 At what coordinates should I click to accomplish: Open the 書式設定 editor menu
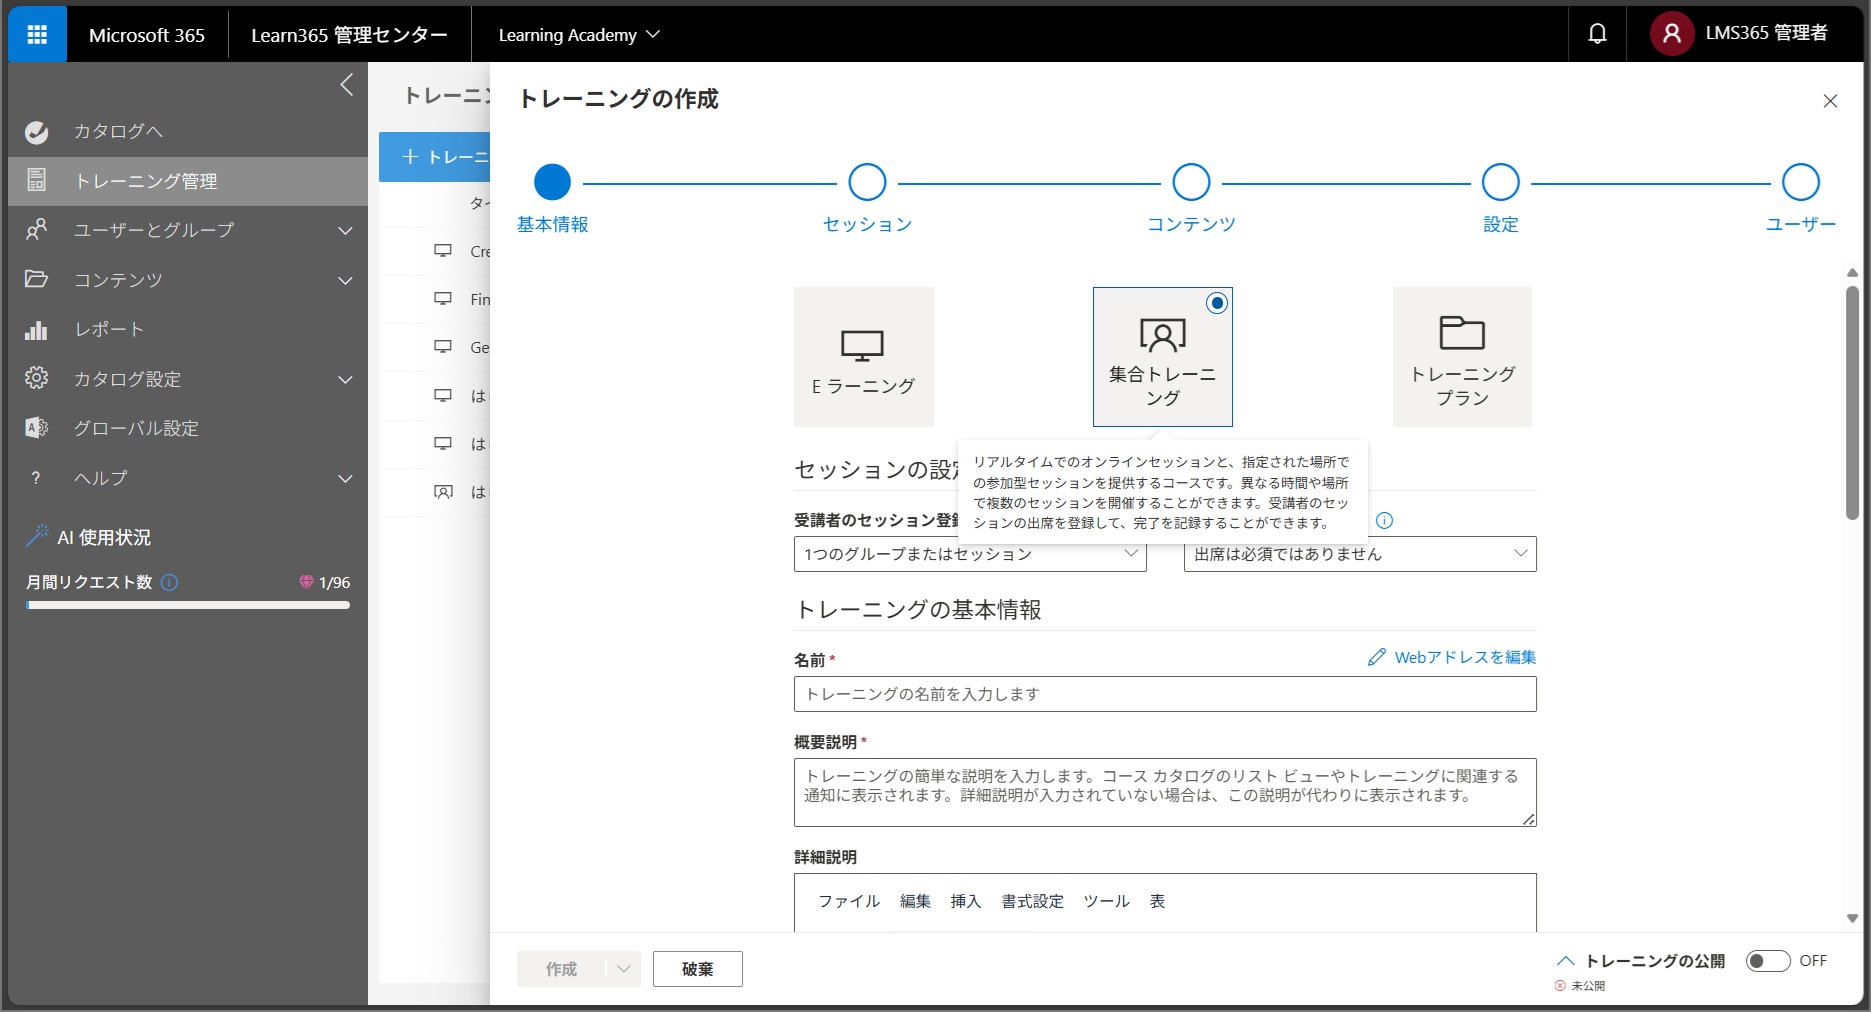1032,901
